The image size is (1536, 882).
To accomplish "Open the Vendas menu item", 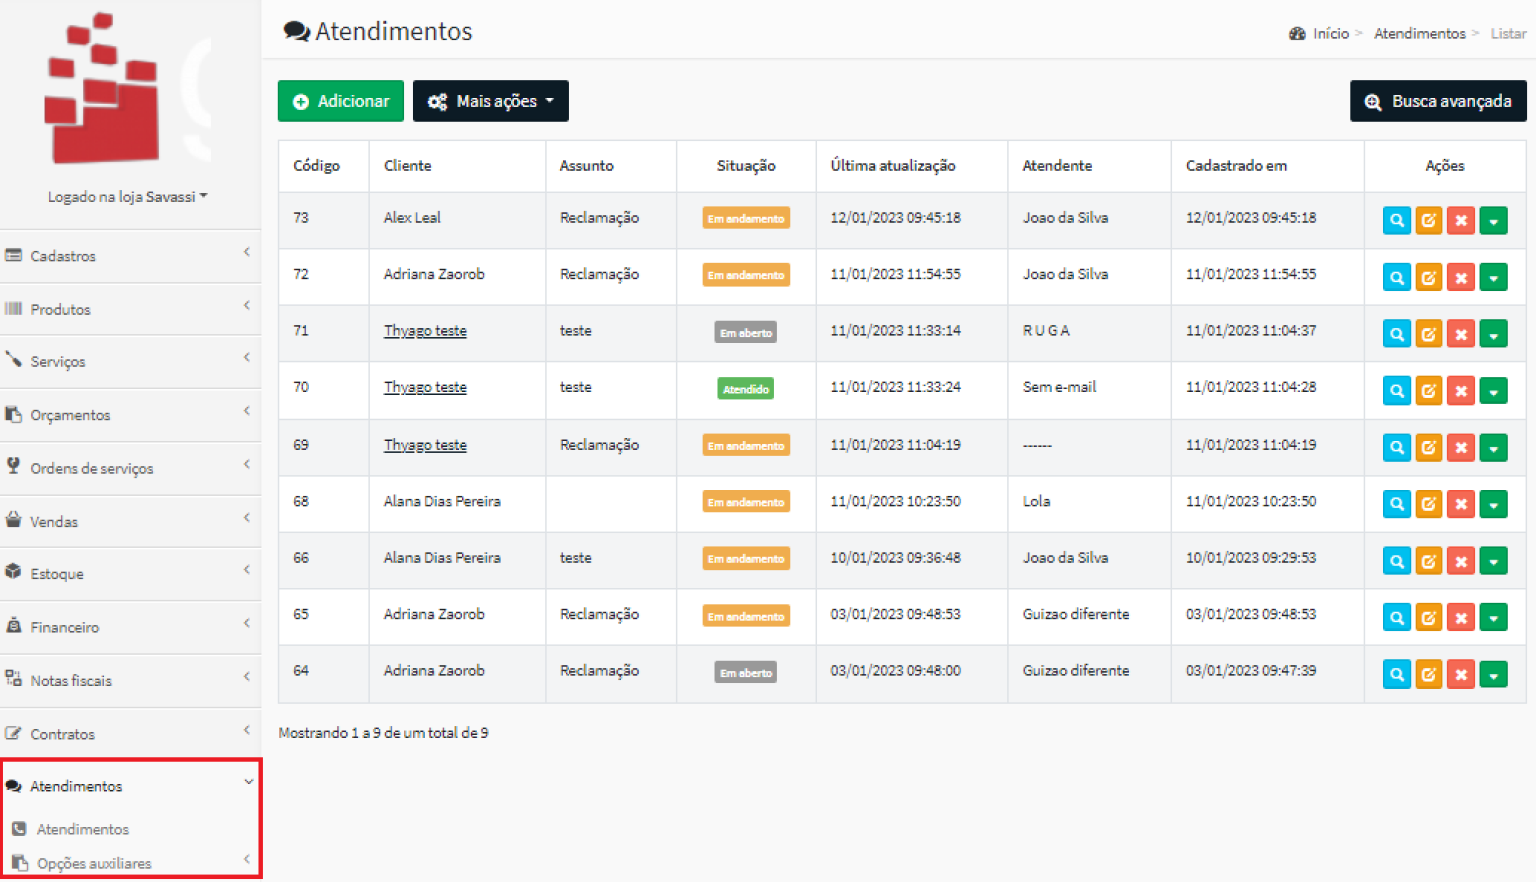I will 130,521.
